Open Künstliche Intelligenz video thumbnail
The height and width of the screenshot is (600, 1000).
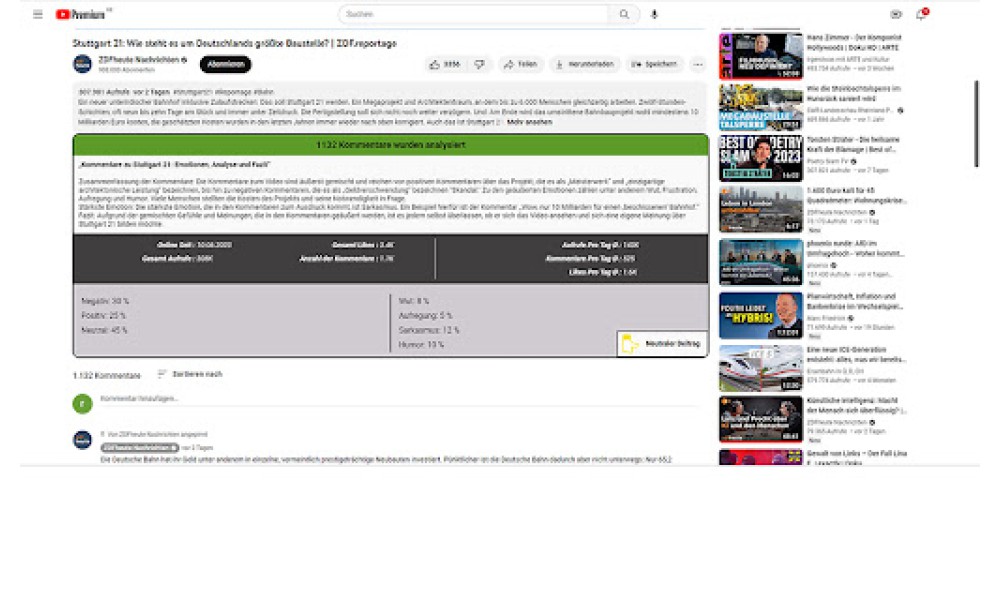point(761,420)
